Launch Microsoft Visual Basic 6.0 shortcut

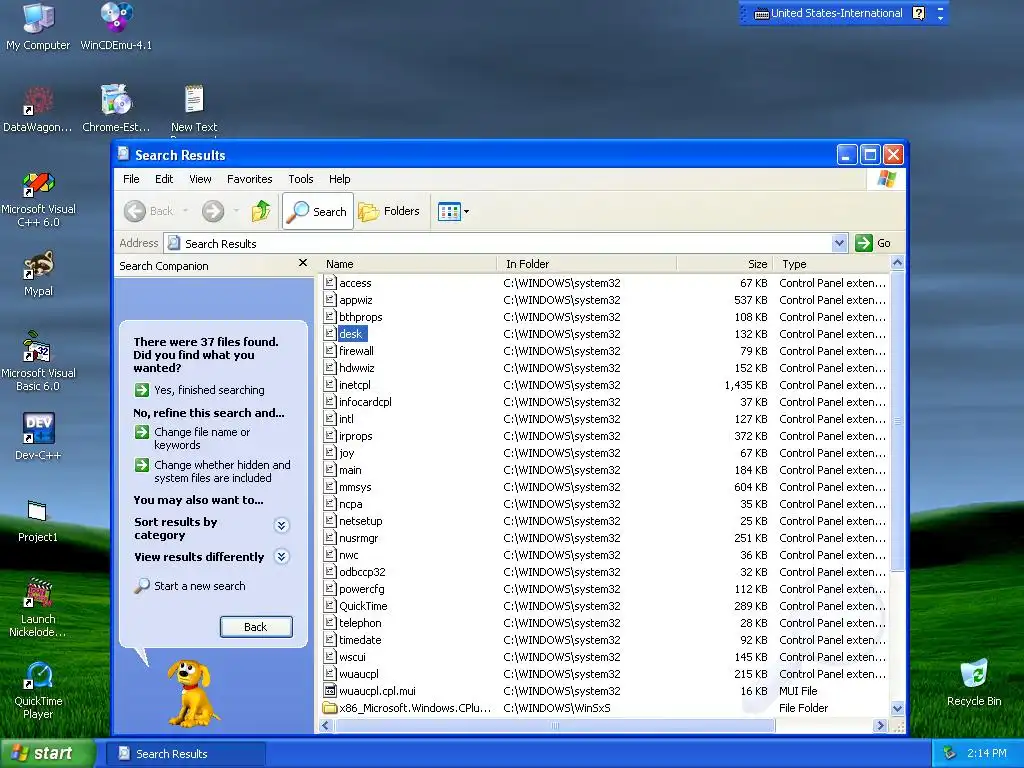[x=38, y=360]
